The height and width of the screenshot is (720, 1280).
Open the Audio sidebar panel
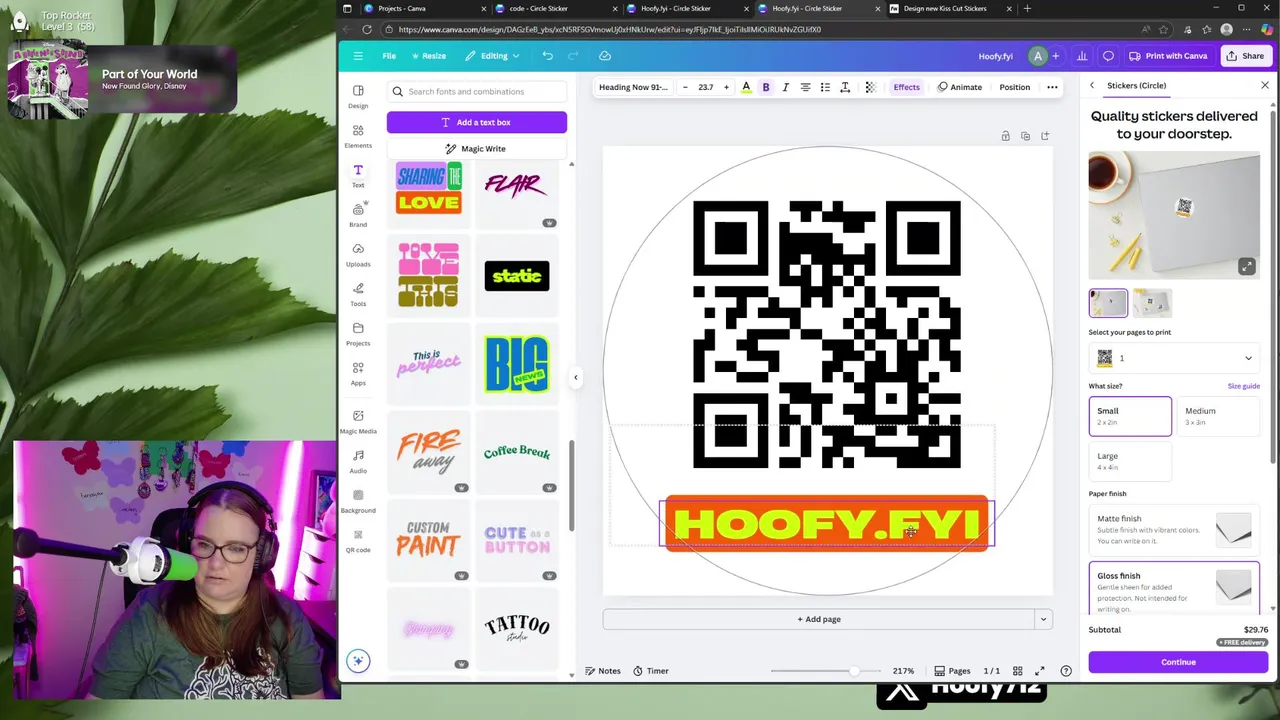[x=358, y=460]
